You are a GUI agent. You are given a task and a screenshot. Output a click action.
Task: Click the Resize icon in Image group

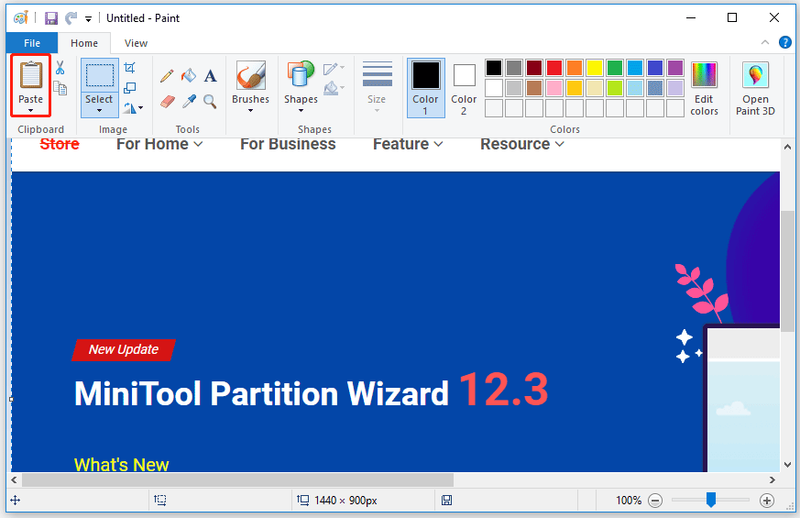(130, 88)
